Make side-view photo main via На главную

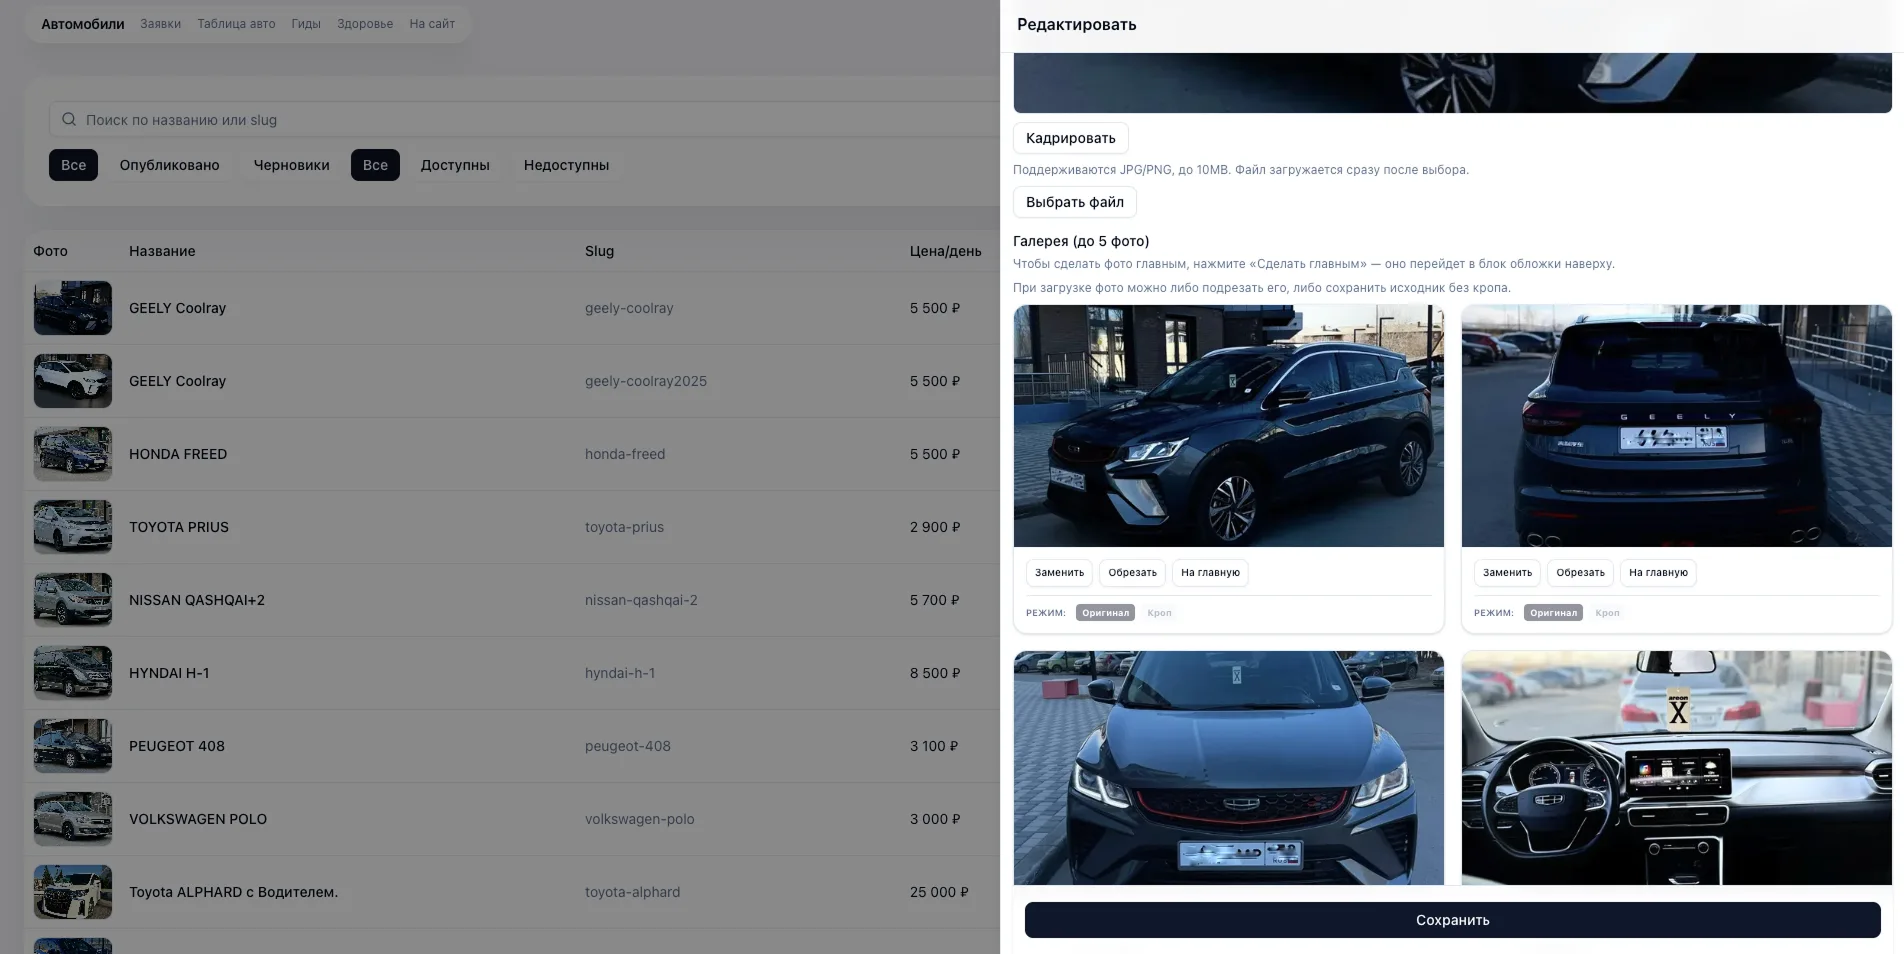pos(1210,573)
